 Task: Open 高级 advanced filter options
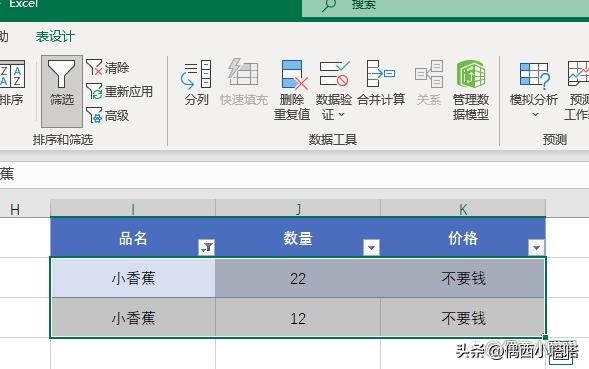pos(108,115)
